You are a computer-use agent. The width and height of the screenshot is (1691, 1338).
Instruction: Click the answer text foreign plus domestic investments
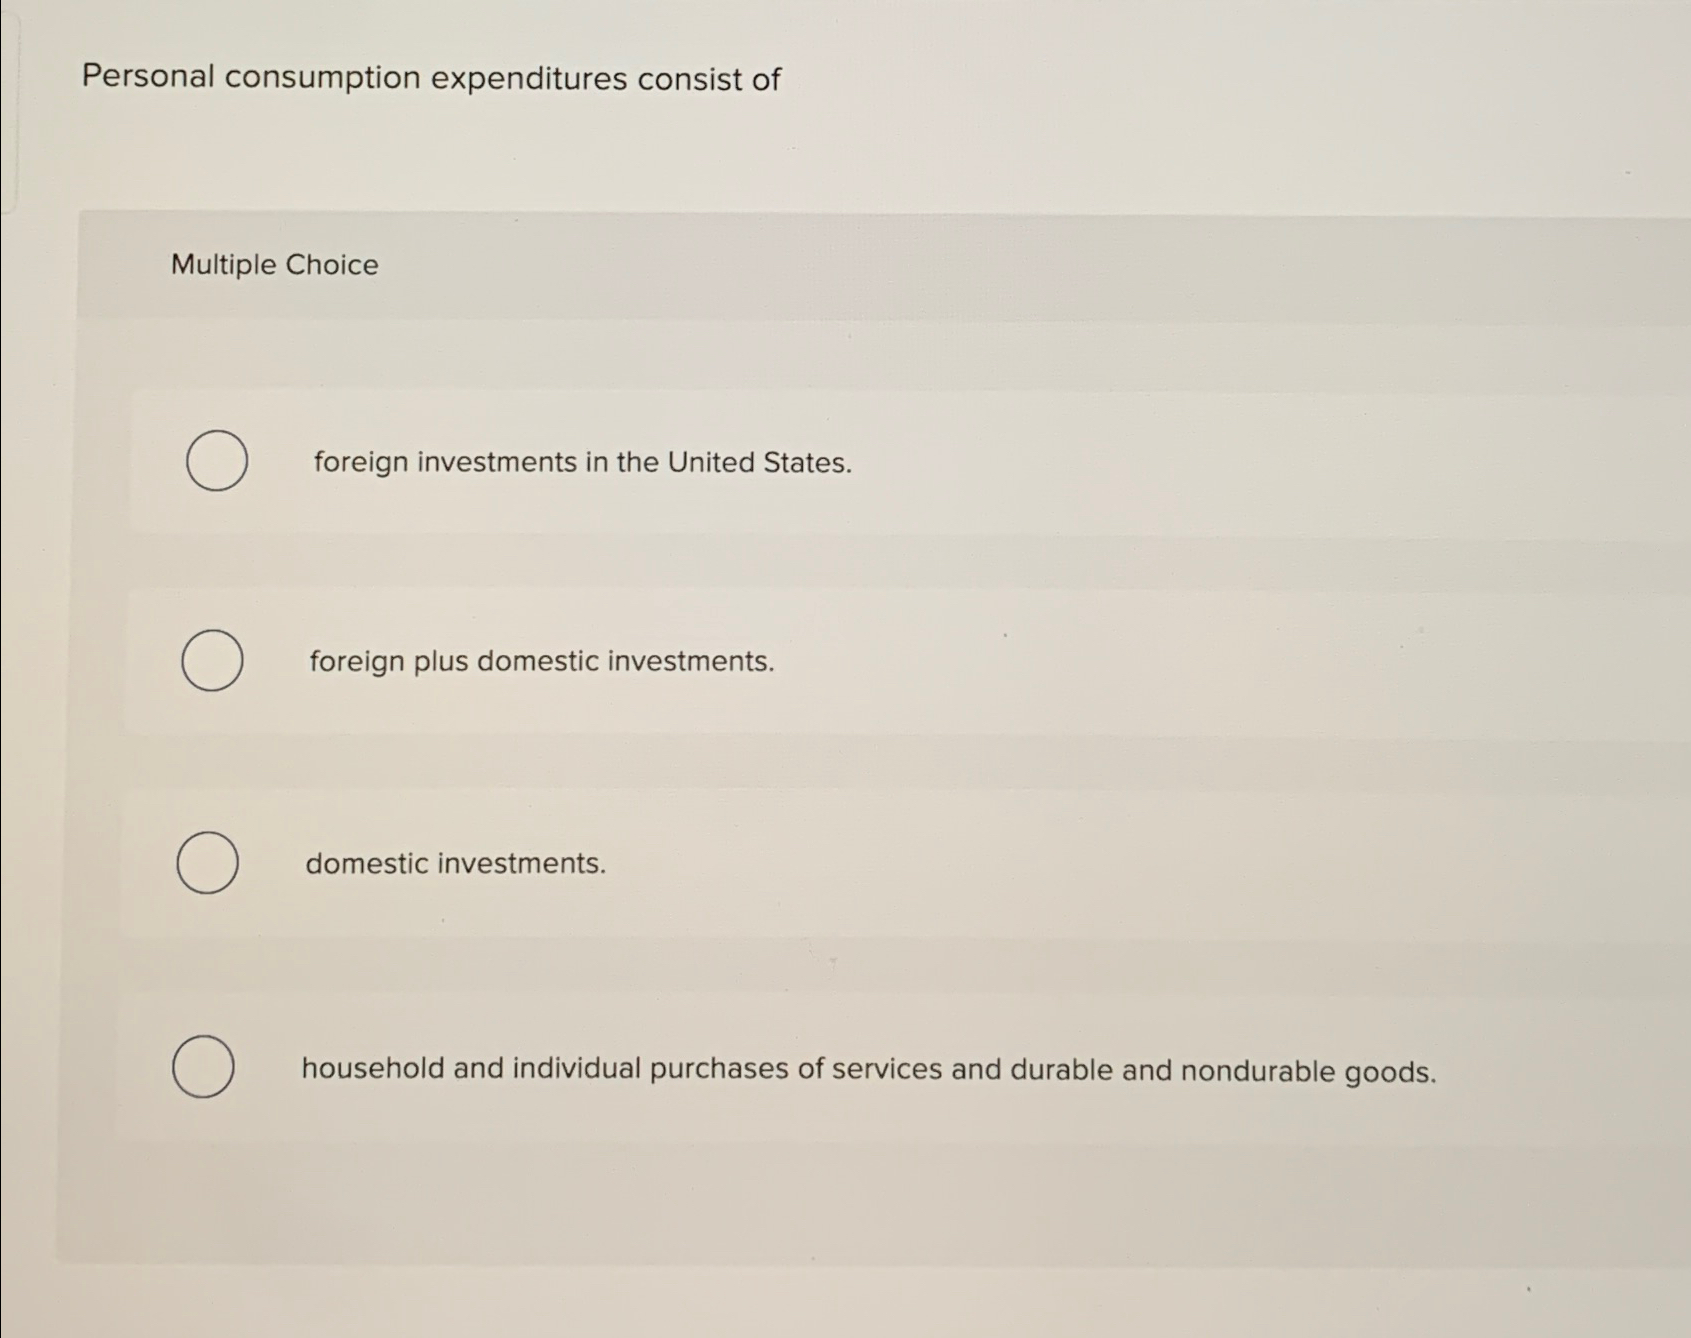pyautogui.click(x=540, y=661)
